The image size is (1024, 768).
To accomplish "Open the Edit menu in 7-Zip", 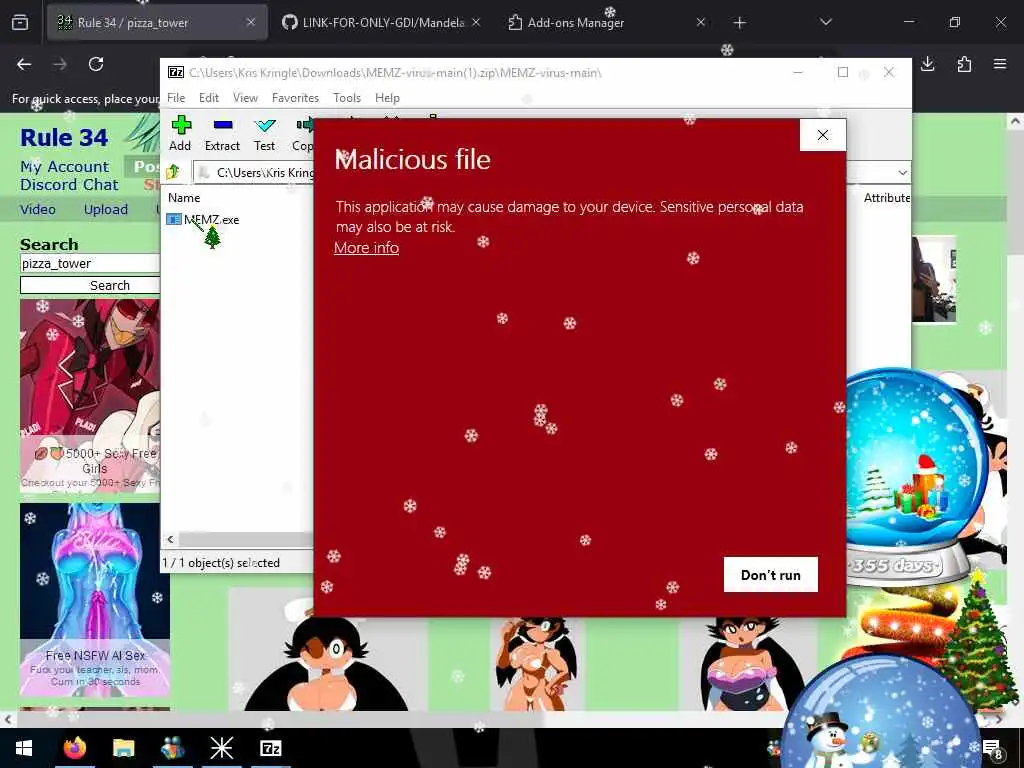I will tap(209, 97).
